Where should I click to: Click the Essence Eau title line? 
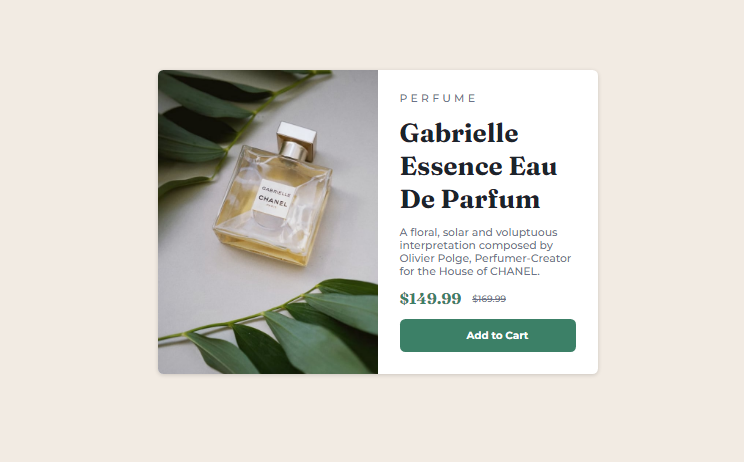tap(478, 166)
